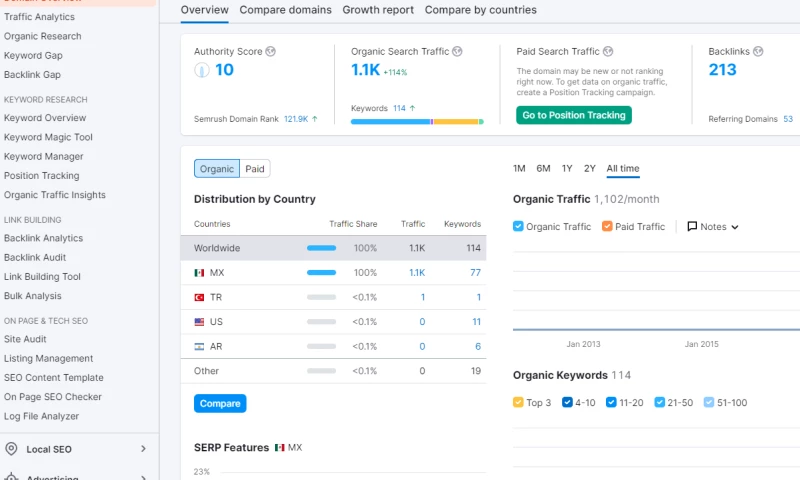This screenshot has height=480, width=800.
Task: Expand the Local SEO sidebar section
Action: [x=143, y=449]
